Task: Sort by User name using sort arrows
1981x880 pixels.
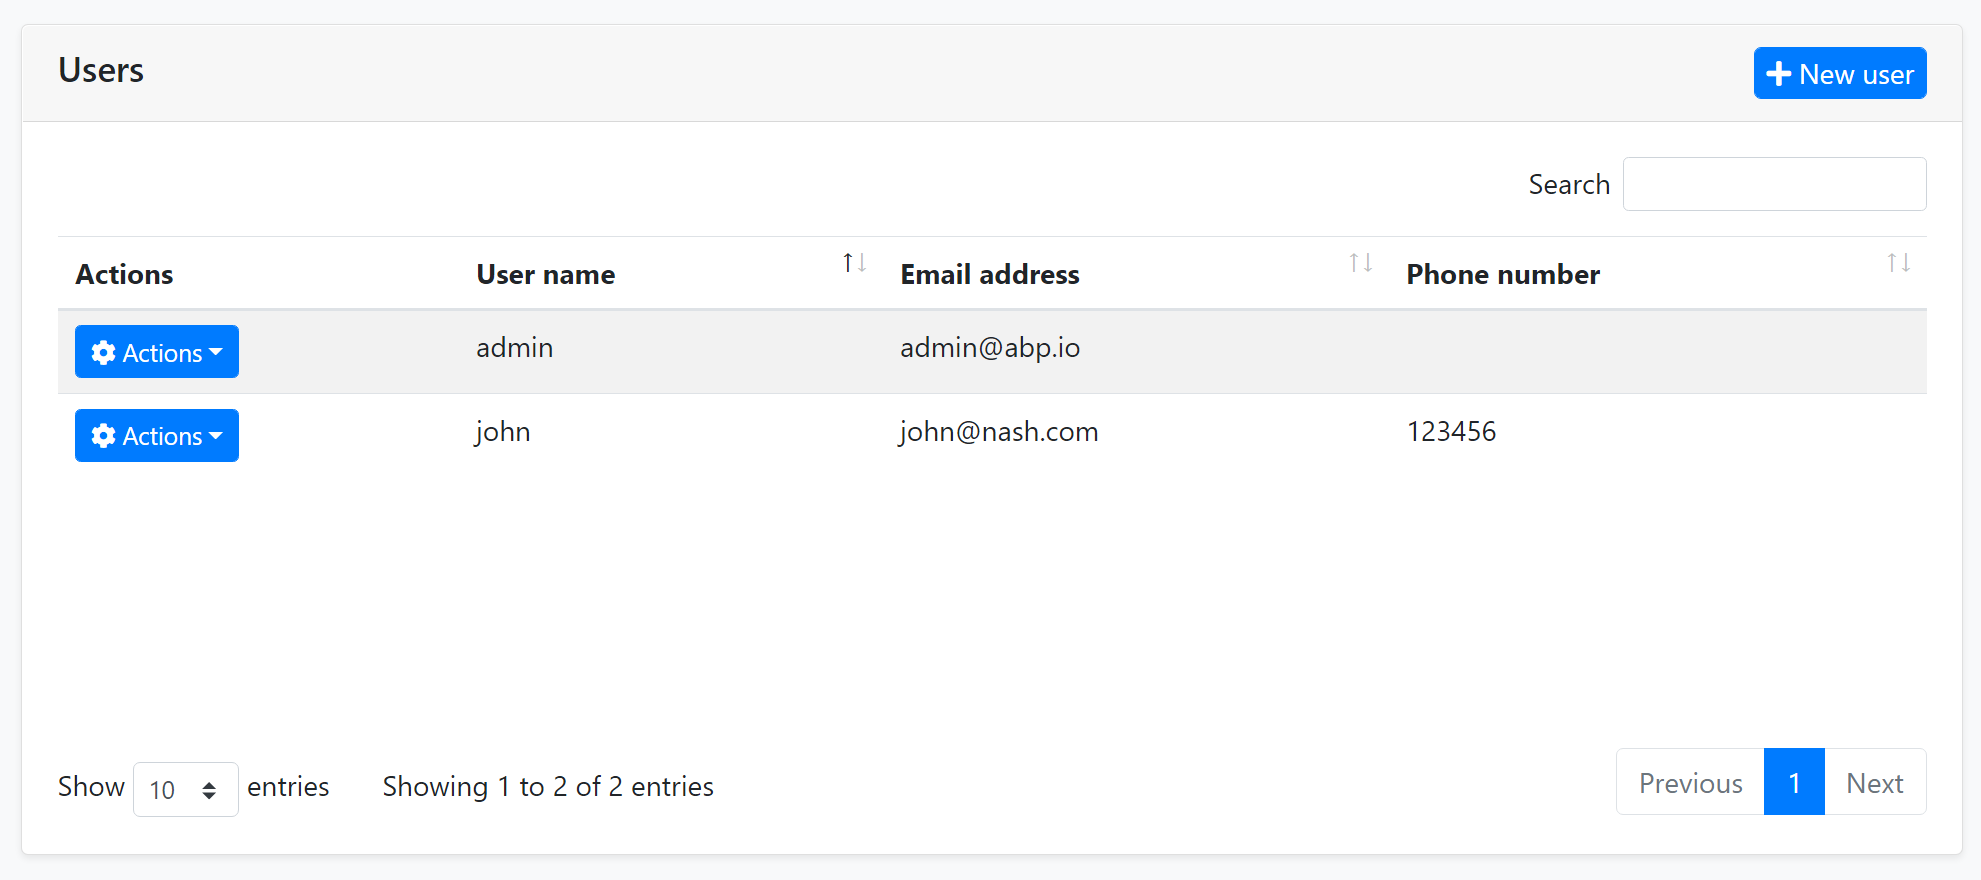Action: click(x=854, y=263)
